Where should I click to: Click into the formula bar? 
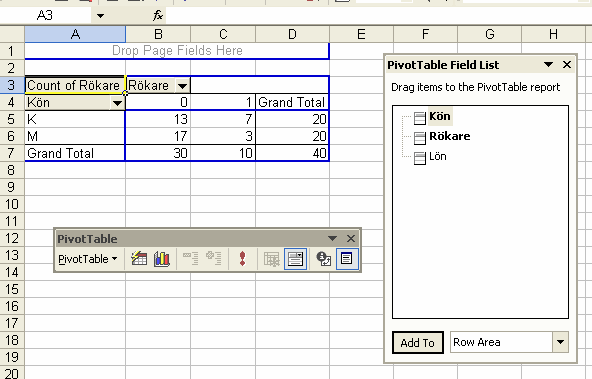(x=378, y=15)
